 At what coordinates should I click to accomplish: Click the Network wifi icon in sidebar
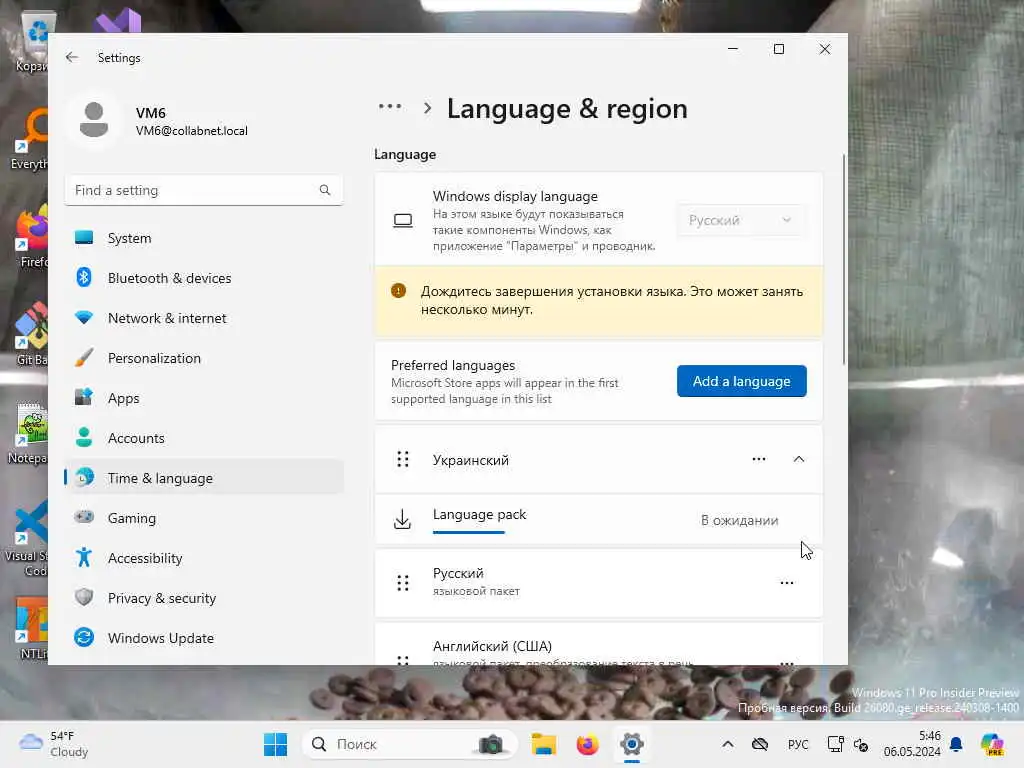(84, 317)
